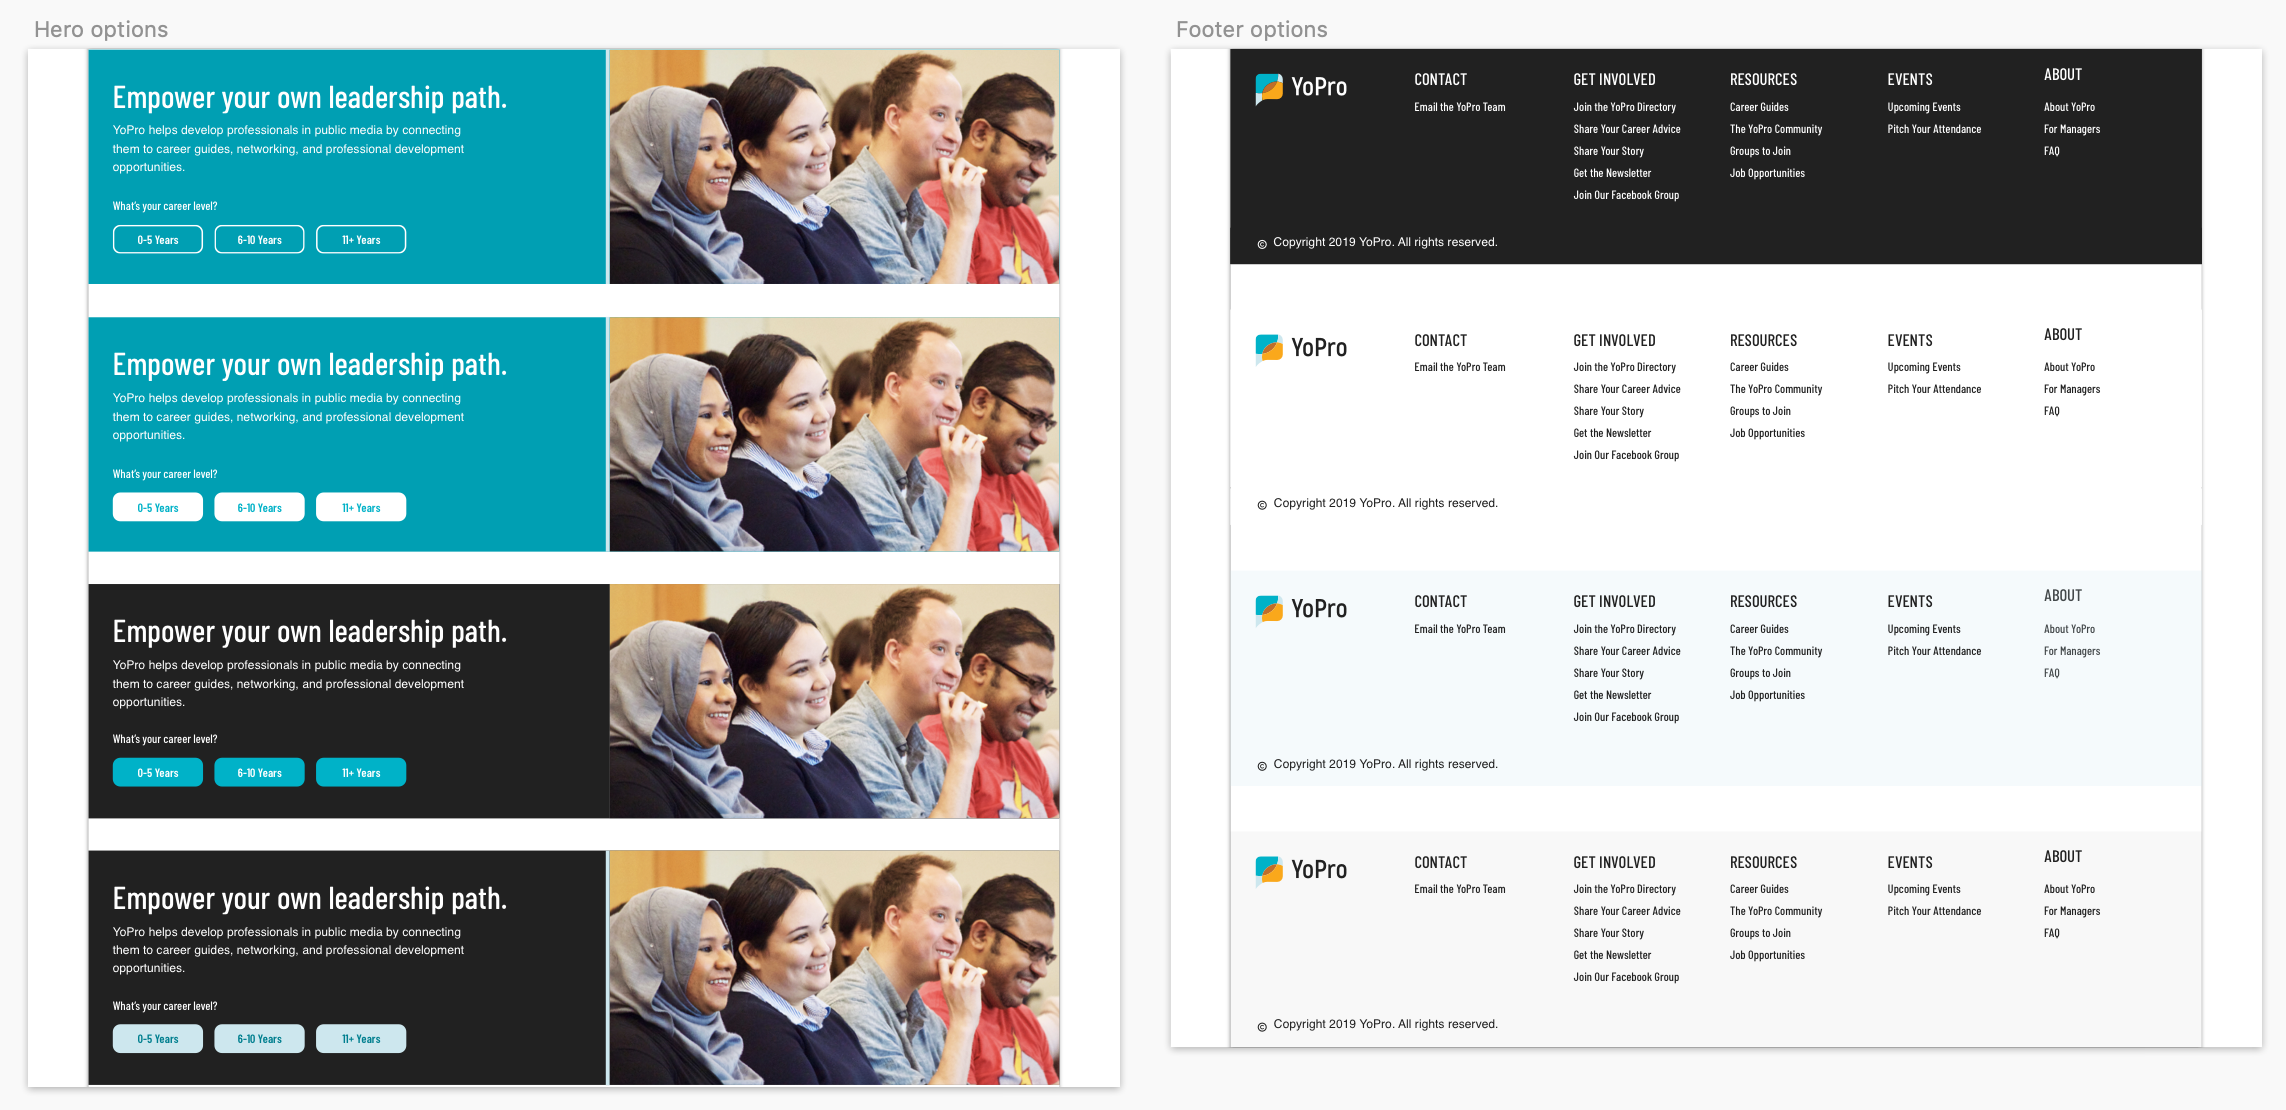Click About YoPro footer section label

tap(2069, 106)
